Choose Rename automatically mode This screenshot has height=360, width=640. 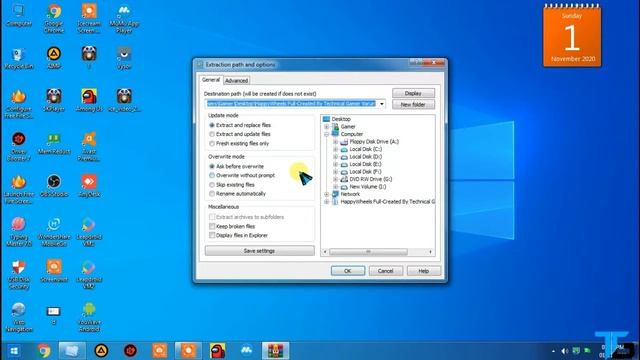[x=237, y=193]
